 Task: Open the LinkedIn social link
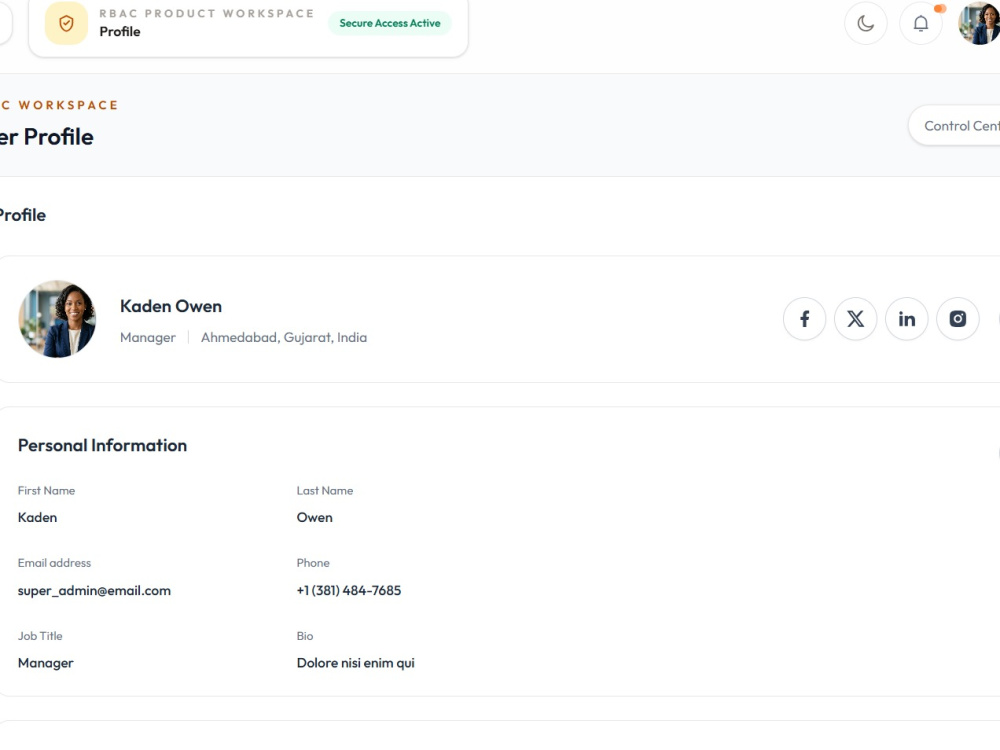click(x=906, y=319)
